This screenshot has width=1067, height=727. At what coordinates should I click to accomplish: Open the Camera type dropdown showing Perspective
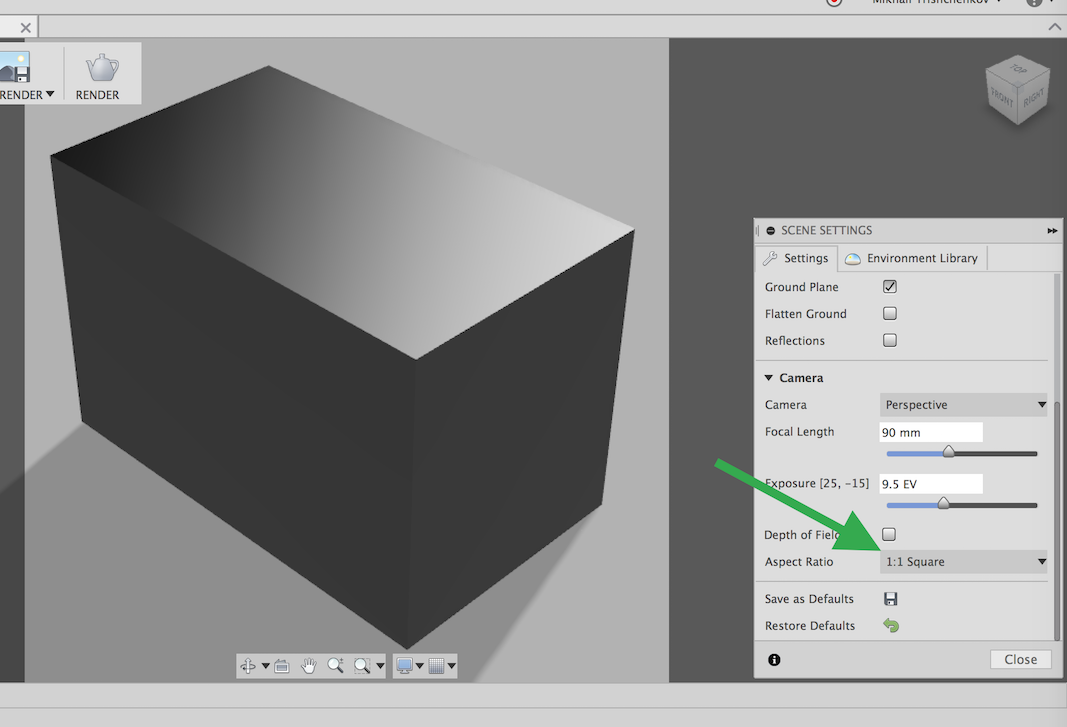click(962, 404)
